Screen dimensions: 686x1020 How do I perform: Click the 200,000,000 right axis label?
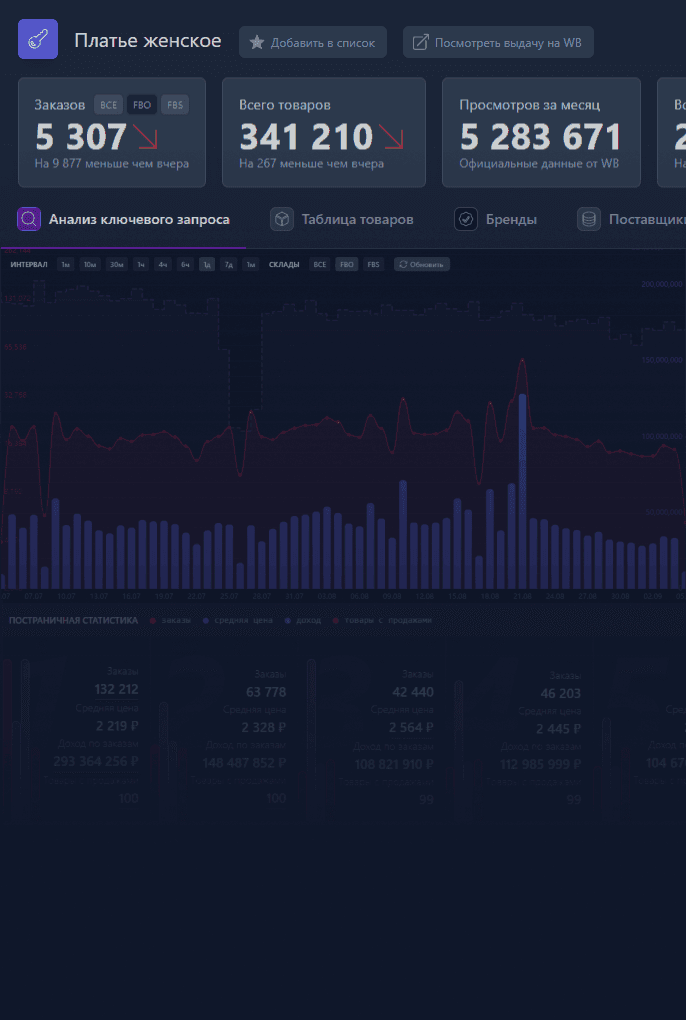coord(662,284)
